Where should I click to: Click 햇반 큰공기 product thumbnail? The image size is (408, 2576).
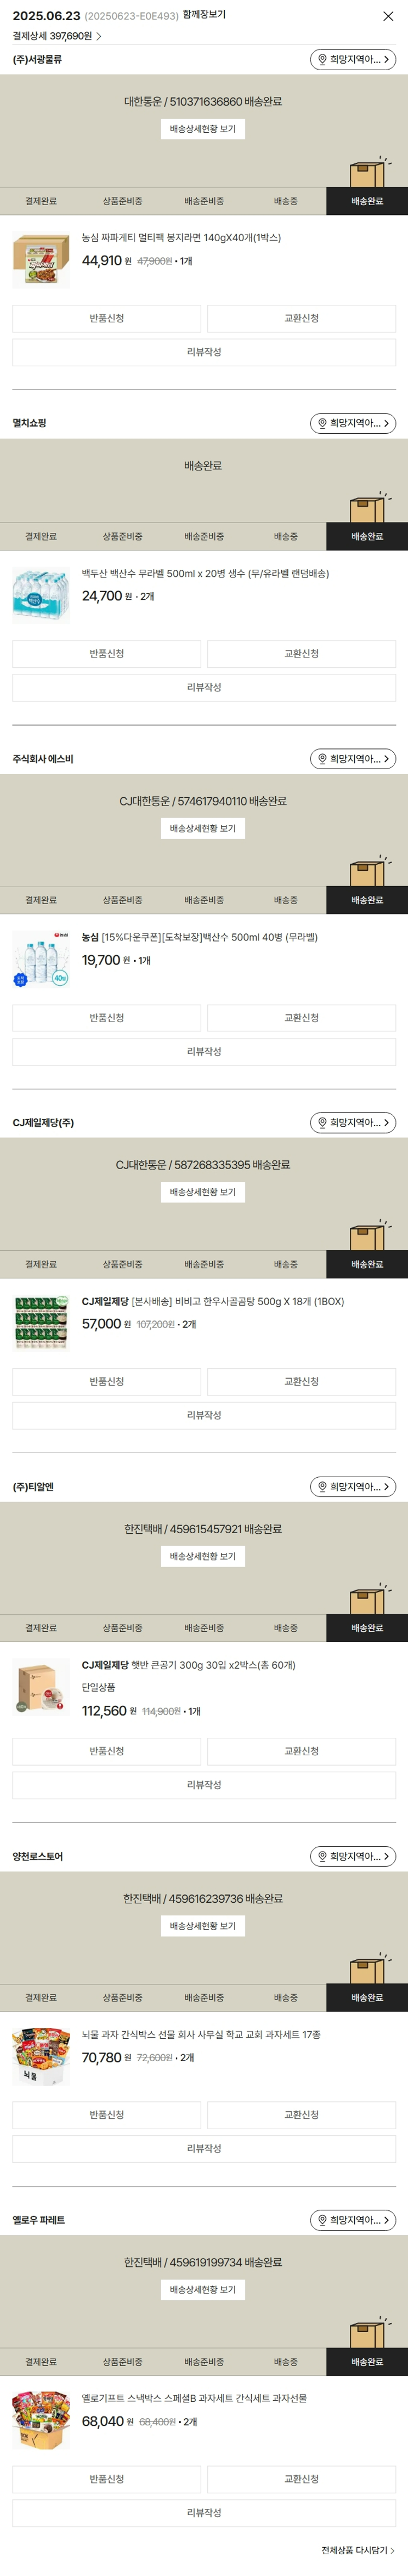point(41,1687)
